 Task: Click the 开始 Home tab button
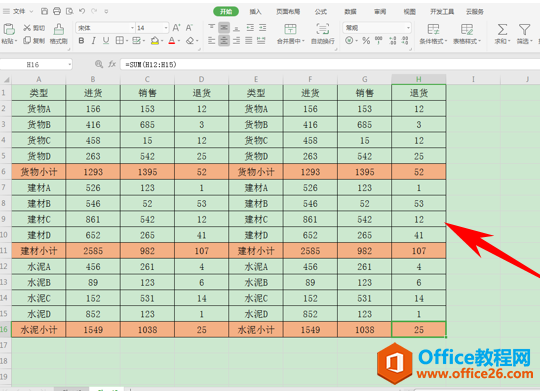coord(226,11)
